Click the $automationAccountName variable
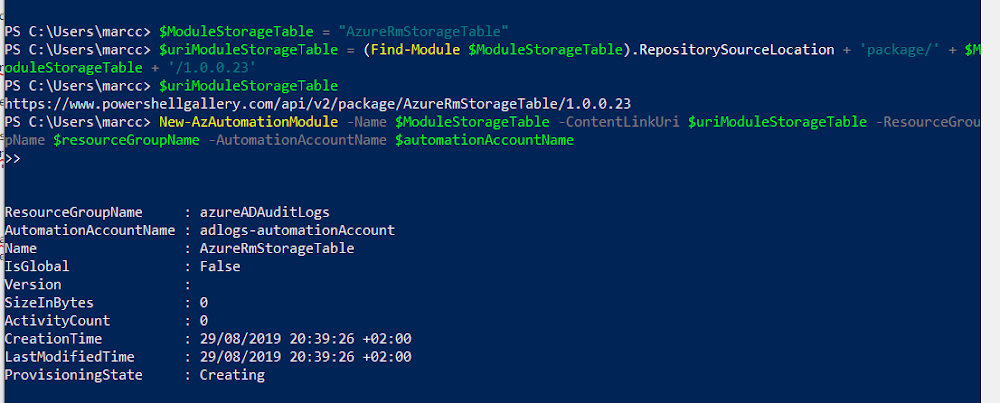 [484, 140]
